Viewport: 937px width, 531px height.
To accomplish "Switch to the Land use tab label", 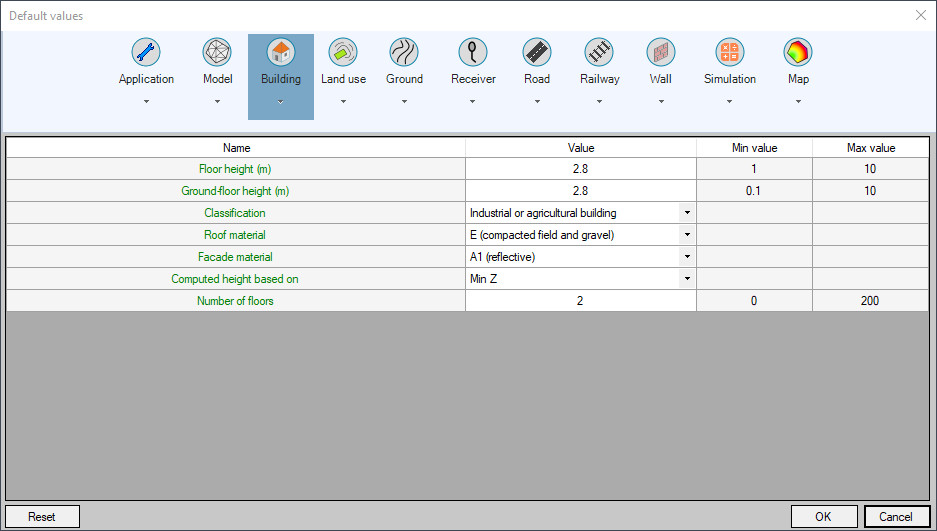I will pos(343,79).
